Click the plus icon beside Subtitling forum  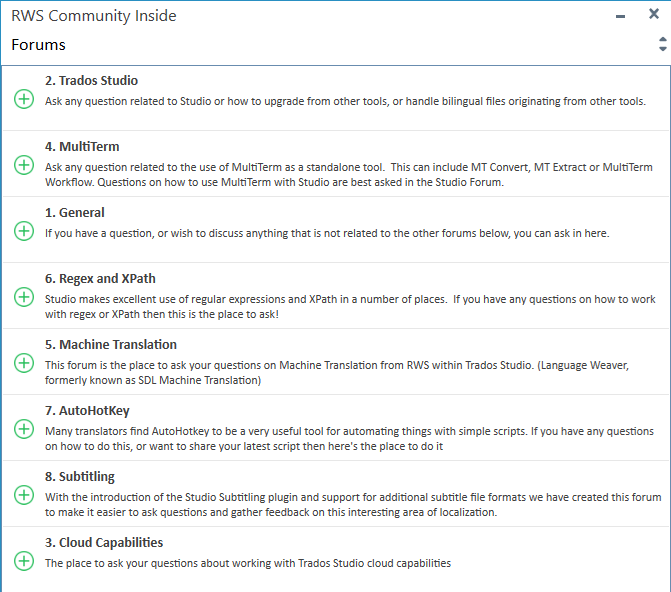click(24, 494)
